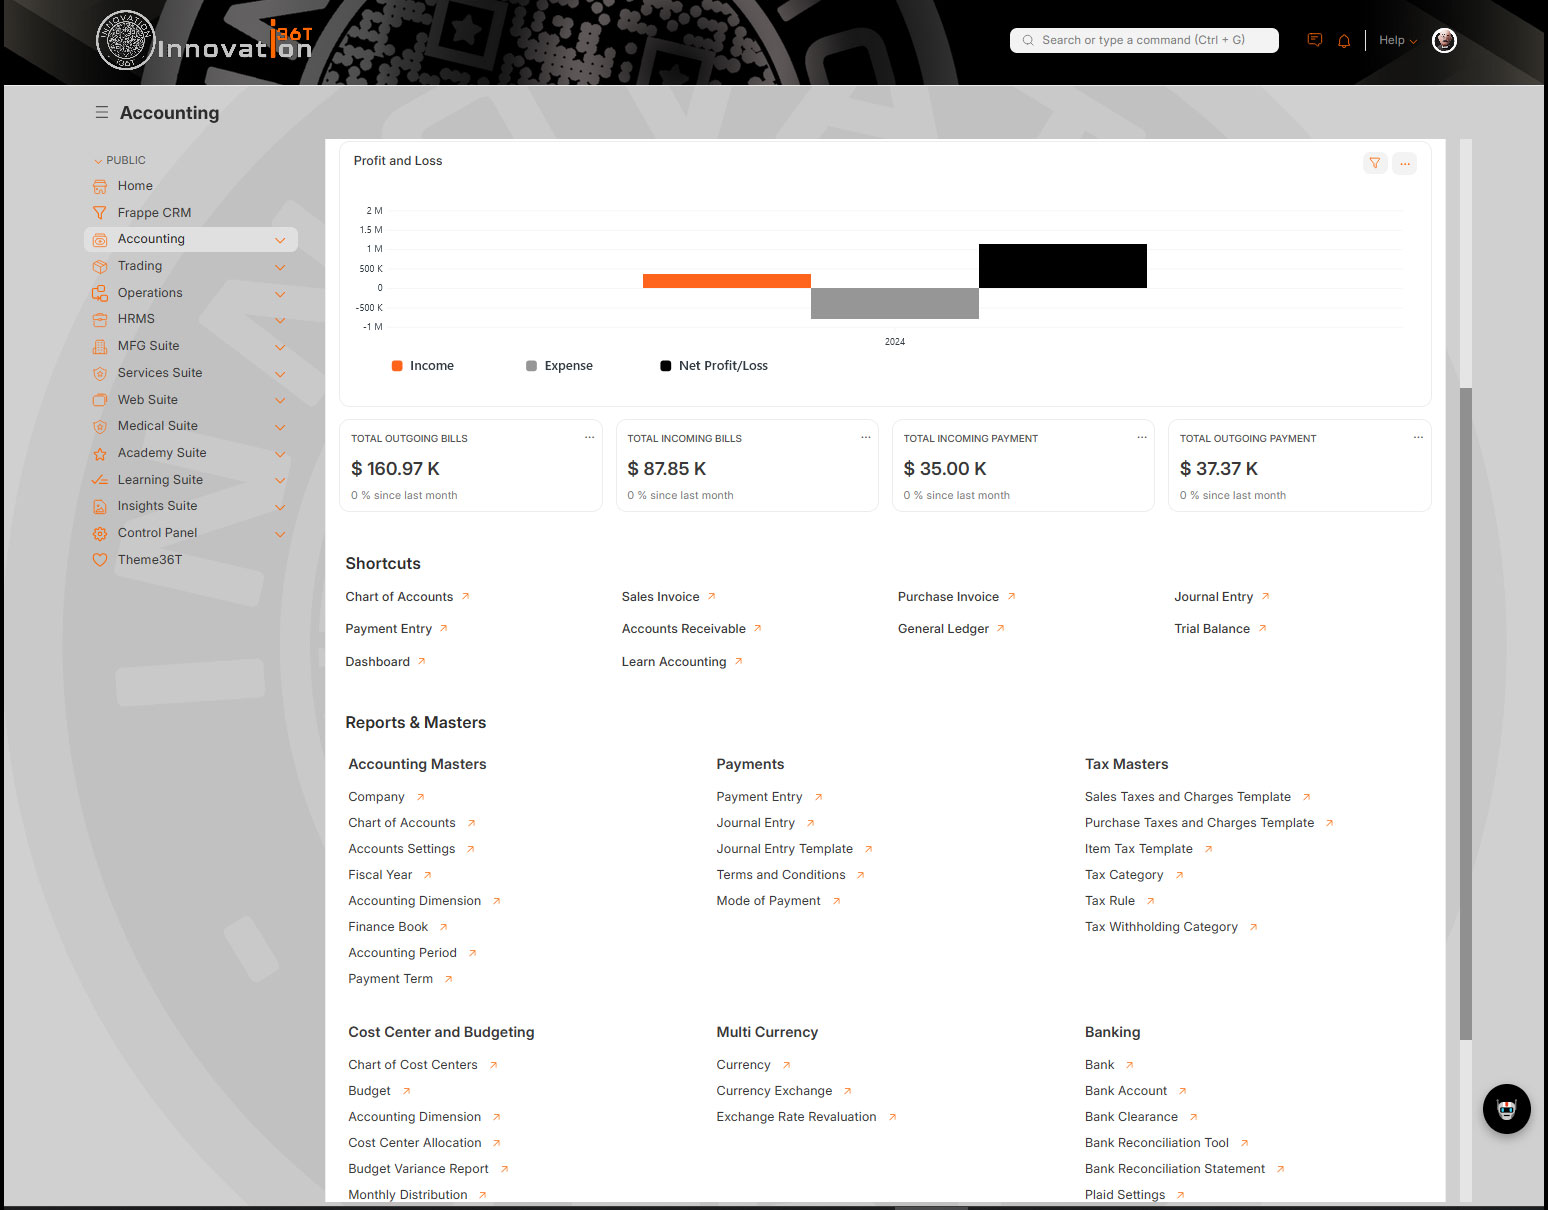Open the chat messages icon in header
Image resolution: width=1548 pixels, height=1210 pixels.
click(x=1315, y=40)
